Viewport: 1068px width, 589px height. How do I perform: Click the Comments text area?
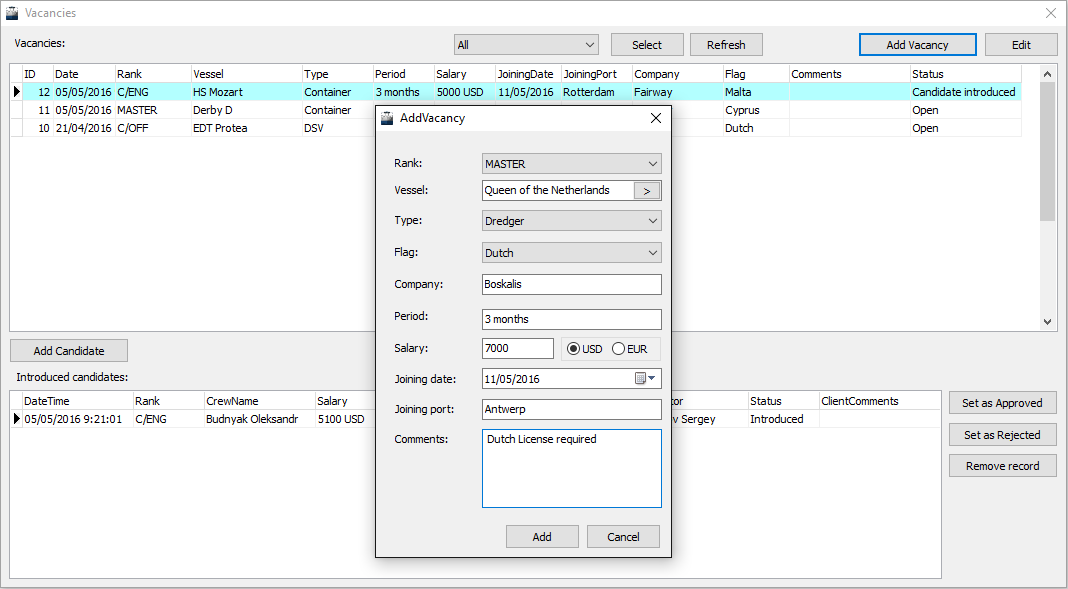(571, 468)
